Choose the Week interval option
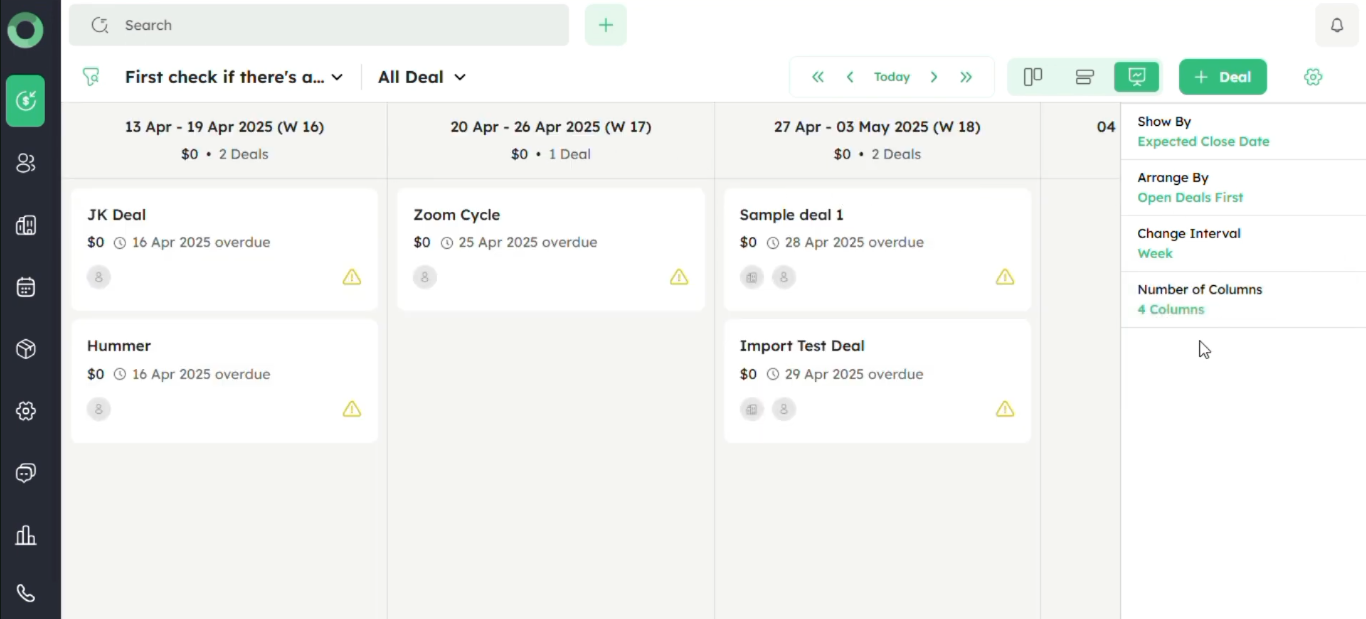 point(1155,254)
